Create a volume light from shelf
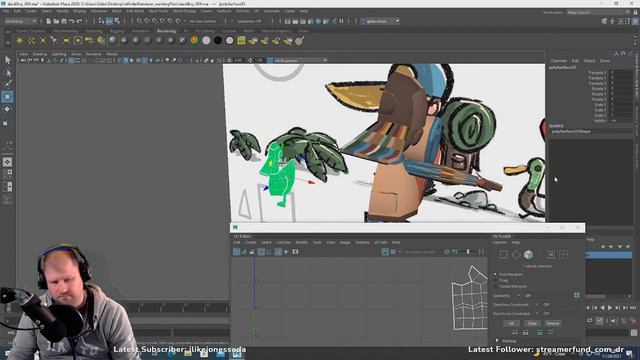 (78, 40)
